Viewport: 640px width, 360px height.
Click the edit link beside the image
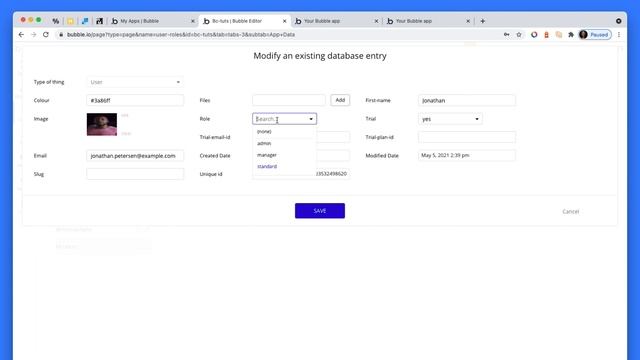pos(125,116)
